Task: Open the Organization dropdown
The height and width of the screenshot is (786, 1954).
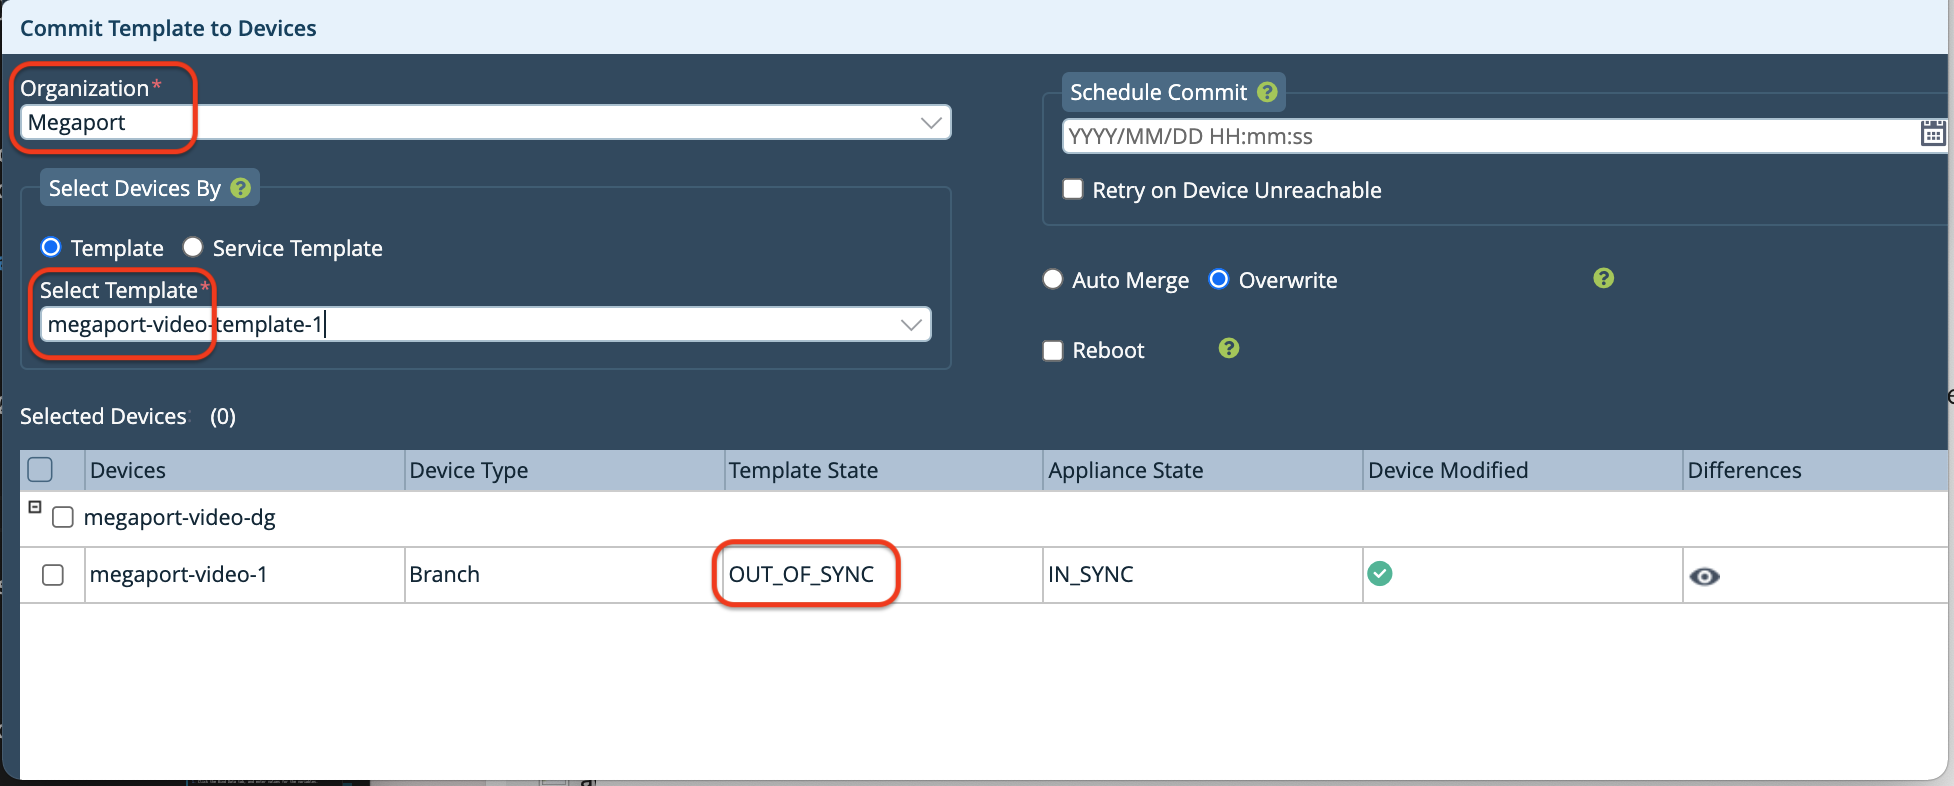Action: 930,123
